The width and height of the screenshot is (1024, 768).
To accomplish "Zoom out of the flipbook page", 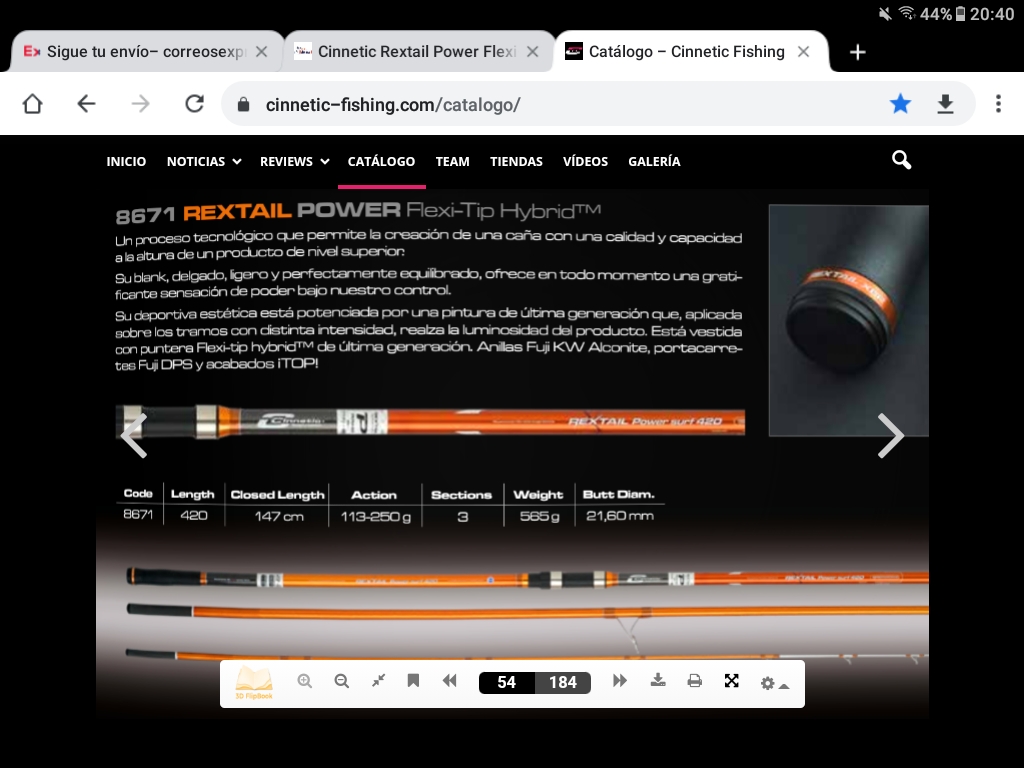I will (341, 681).
